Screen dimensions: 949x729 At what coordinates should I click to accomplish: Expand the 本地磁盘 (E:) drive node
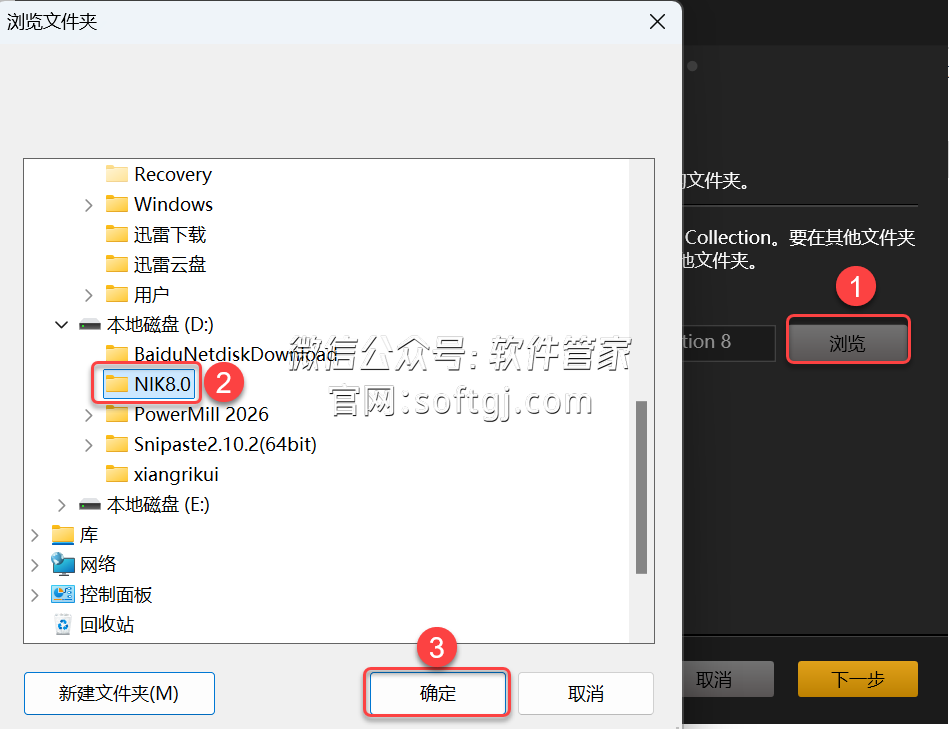click(x=61, y=505)
